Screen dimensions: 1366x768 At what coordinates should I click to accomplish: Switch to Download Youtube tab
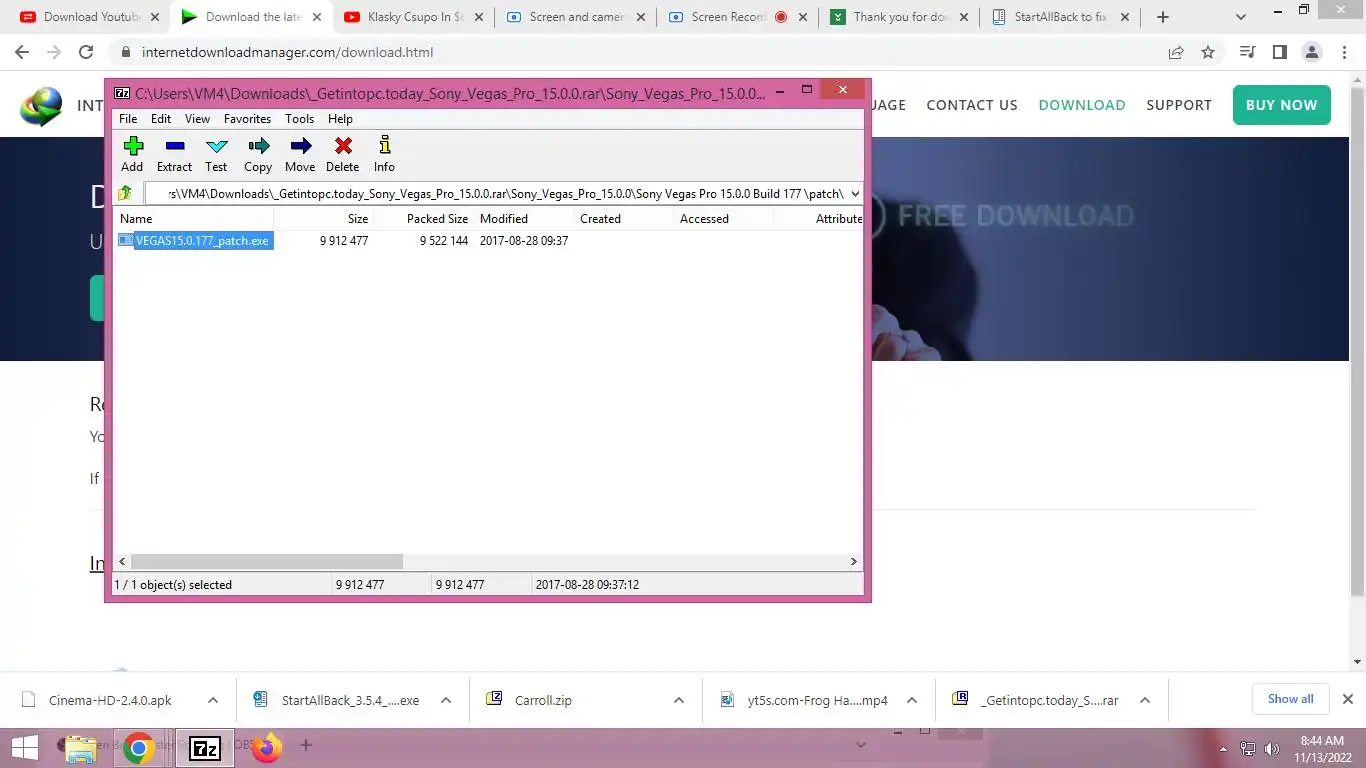click(90, 17)
